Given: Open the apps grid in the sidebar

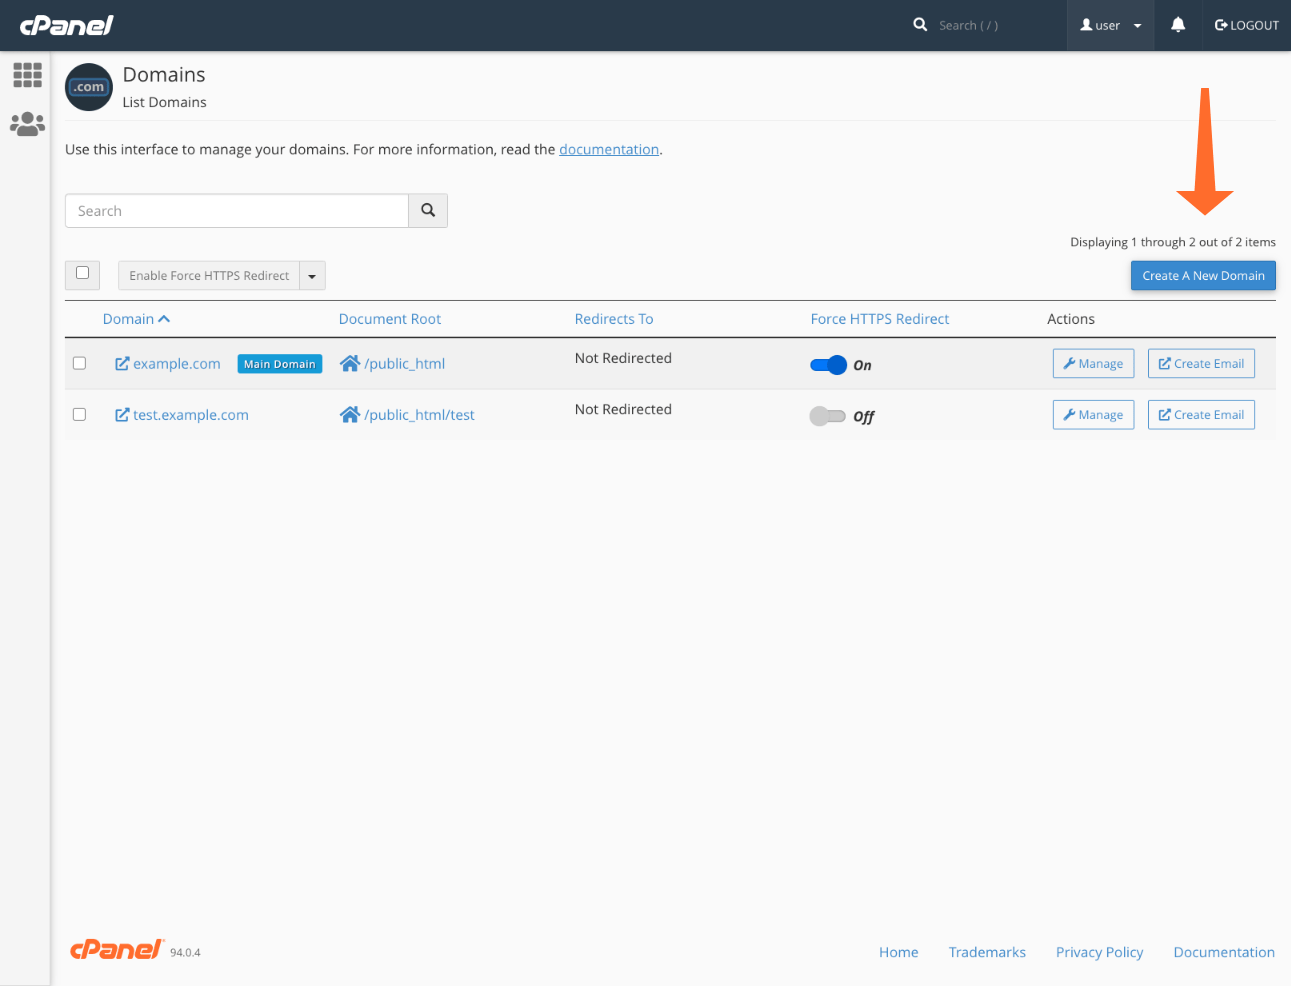Looking at the screenshot, I should tap(27, 75).
